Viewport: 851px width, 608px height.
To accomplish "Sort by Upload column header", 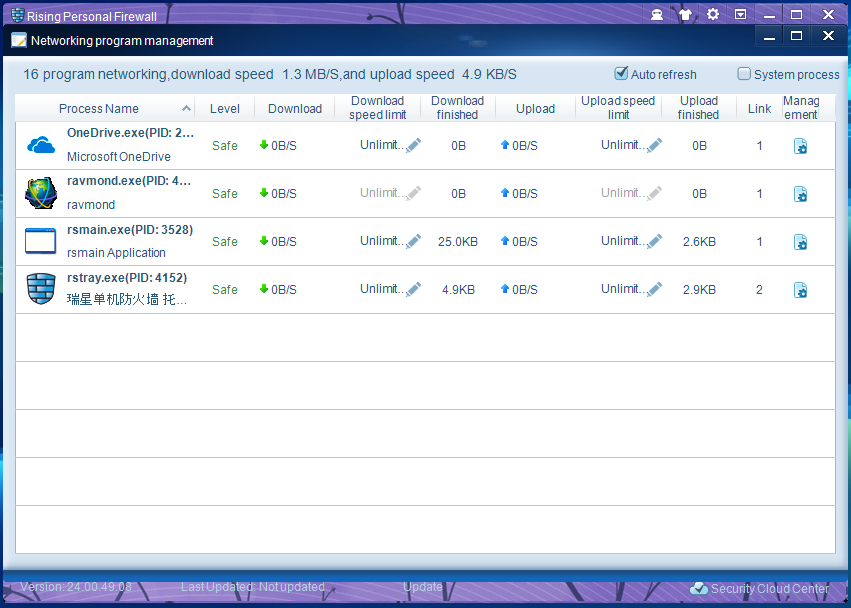I will point(535,109).
